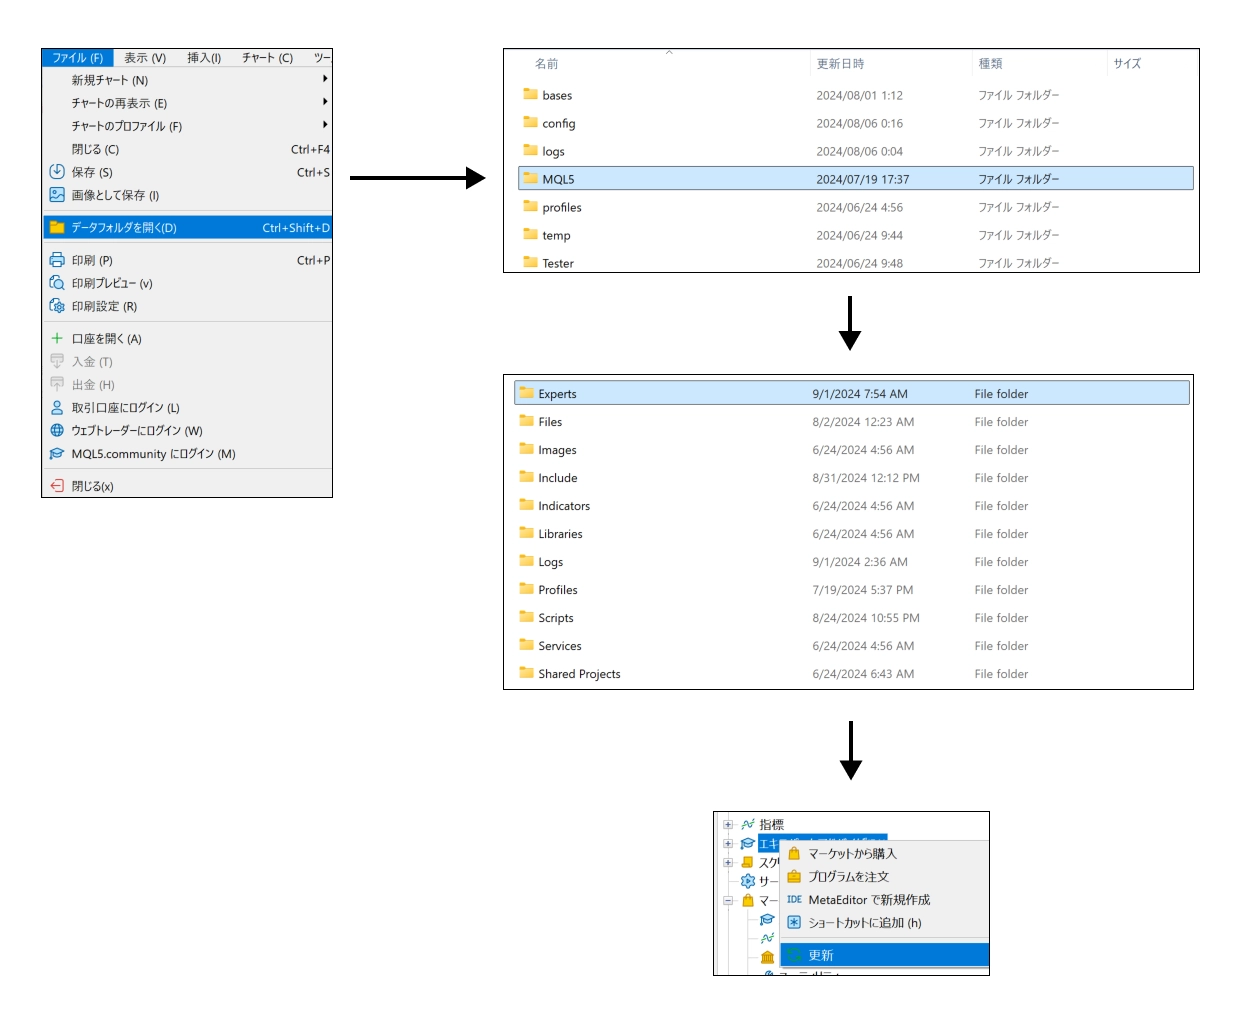This screenshot has height=1018, width=1241.
Task: Click the yellow bag icon of マーケット node
Action: pyautogui.click(x=748, y=900)
